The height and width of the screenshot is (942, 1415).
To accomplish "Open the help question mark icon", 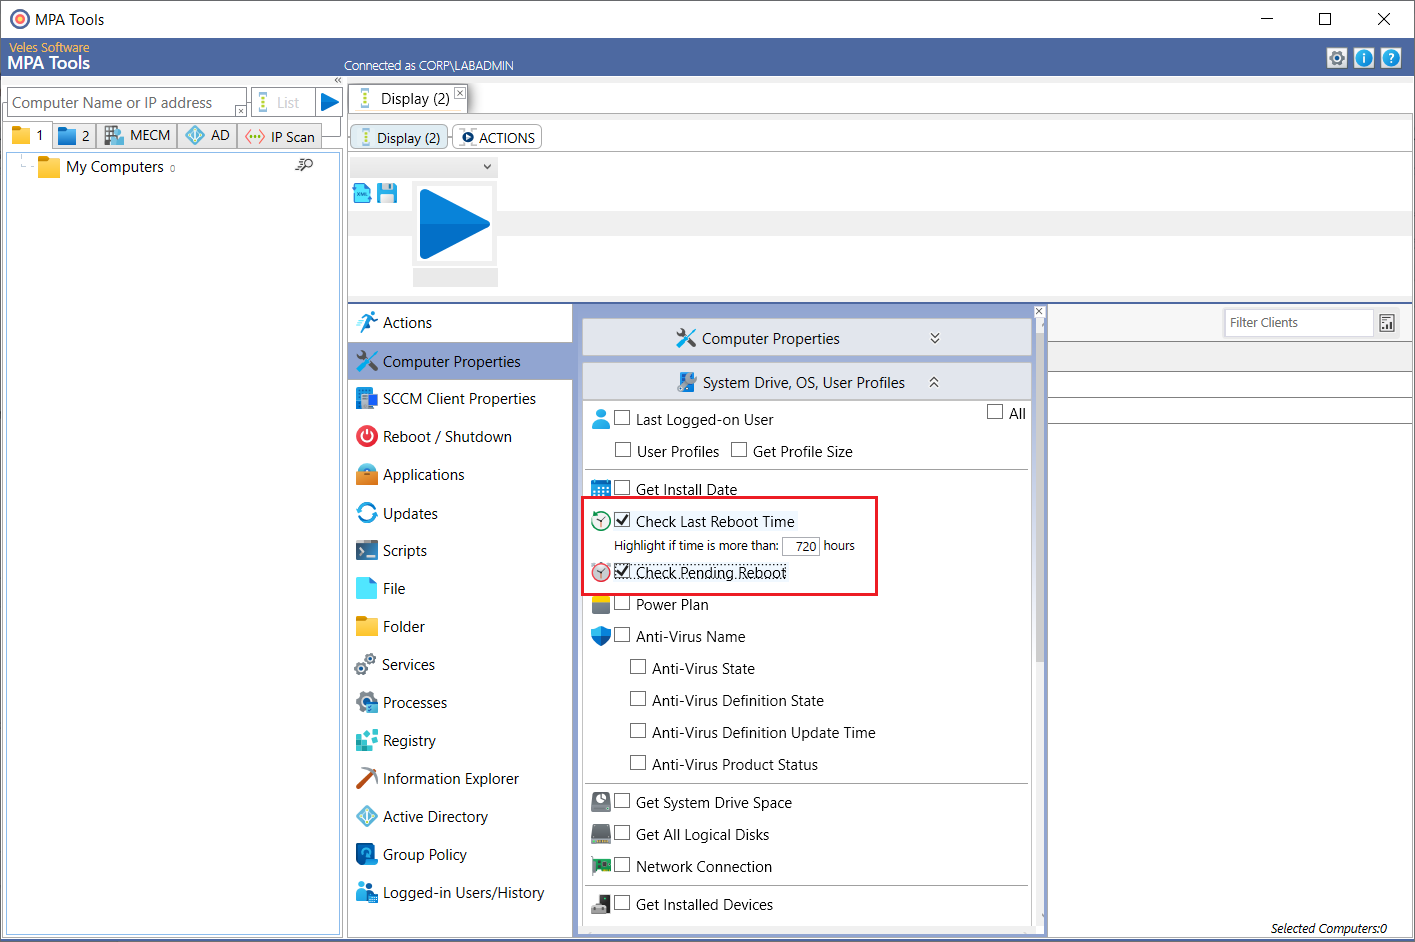I will tap(1391, 58).
